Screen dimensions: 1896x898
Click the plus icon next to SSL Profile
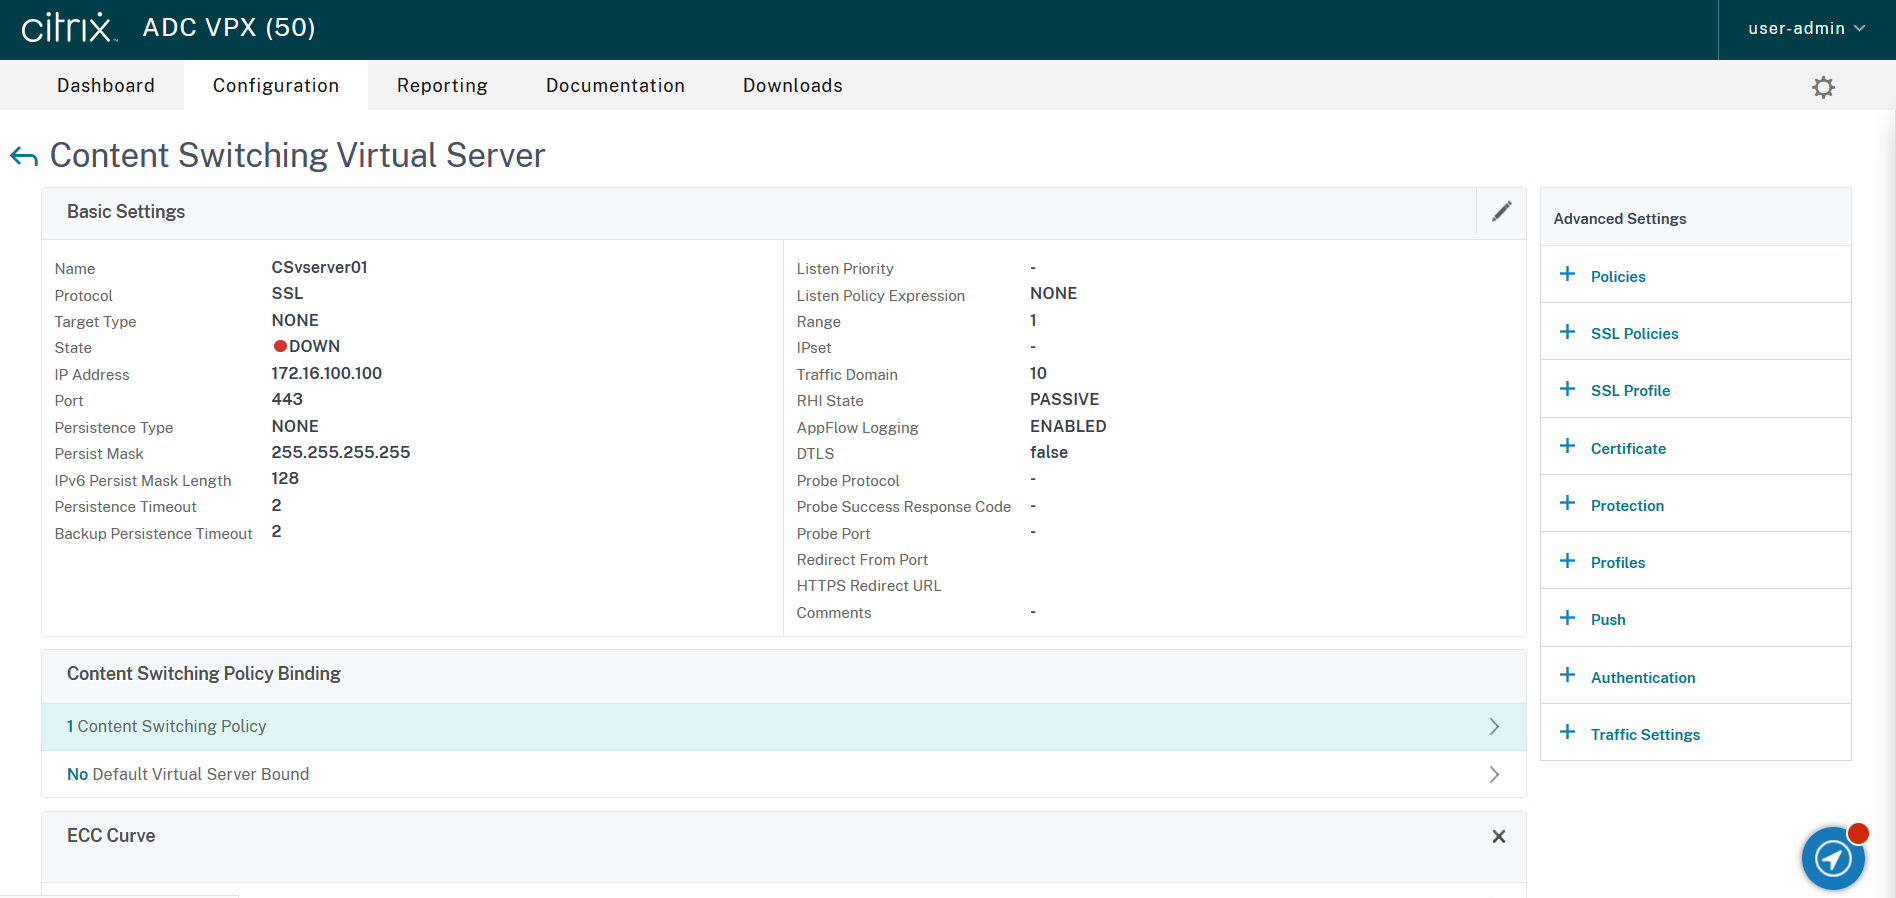tap(1567, 389)
